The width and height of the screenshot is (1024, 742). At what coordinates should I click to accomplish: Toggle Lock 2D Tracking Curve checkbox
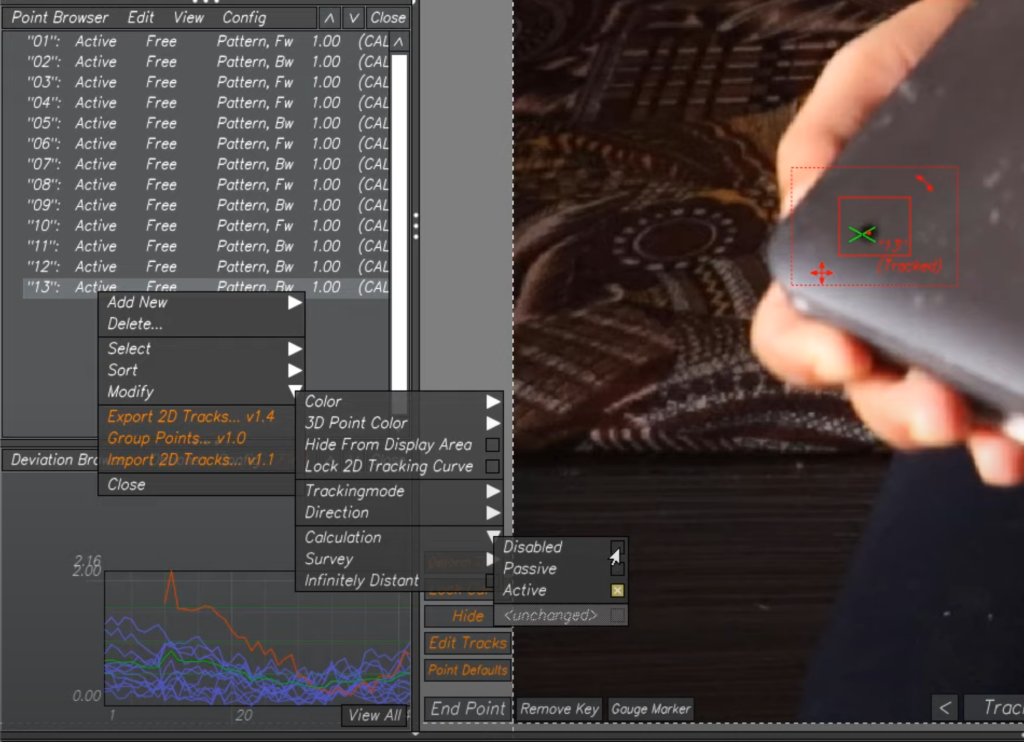(492, 466)
